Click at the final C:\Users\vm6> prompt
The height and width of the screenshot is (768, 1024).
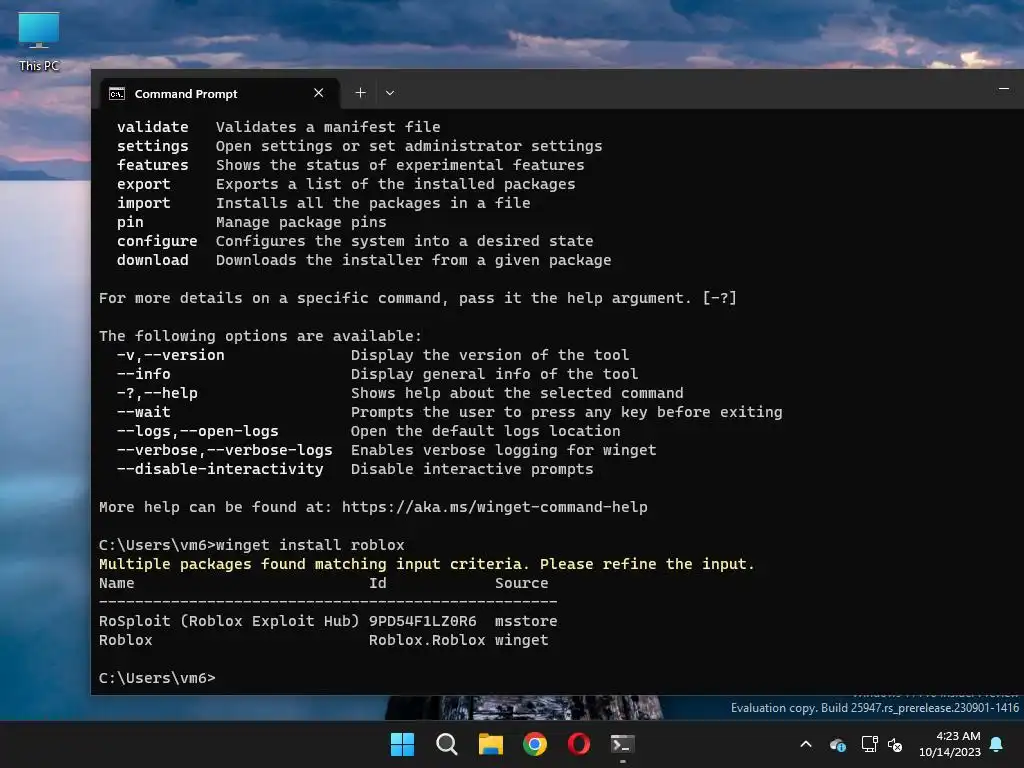click(x=157, y=678)
